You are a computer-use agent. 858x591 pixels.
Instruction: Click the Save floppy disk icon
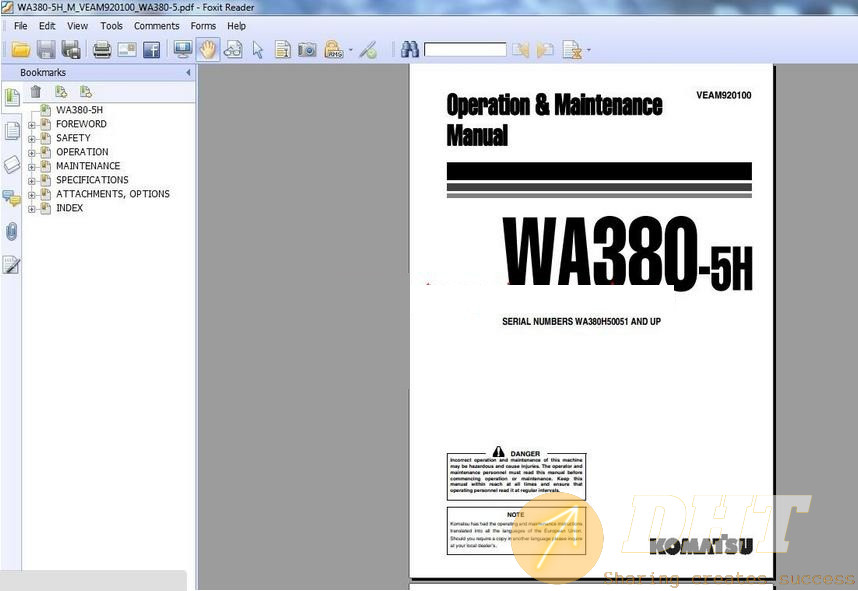pyautogui.click(x=46, y=50)
